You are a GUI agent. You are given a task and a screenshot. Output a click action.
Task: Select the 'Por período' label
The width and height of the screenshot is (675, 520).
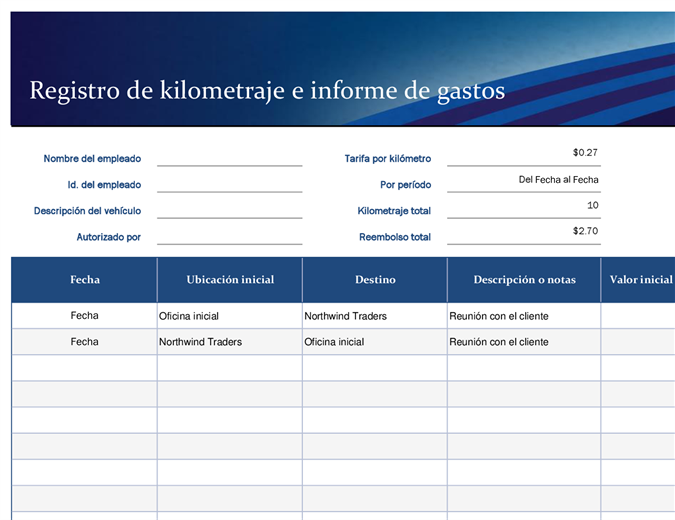pos(405,185)
